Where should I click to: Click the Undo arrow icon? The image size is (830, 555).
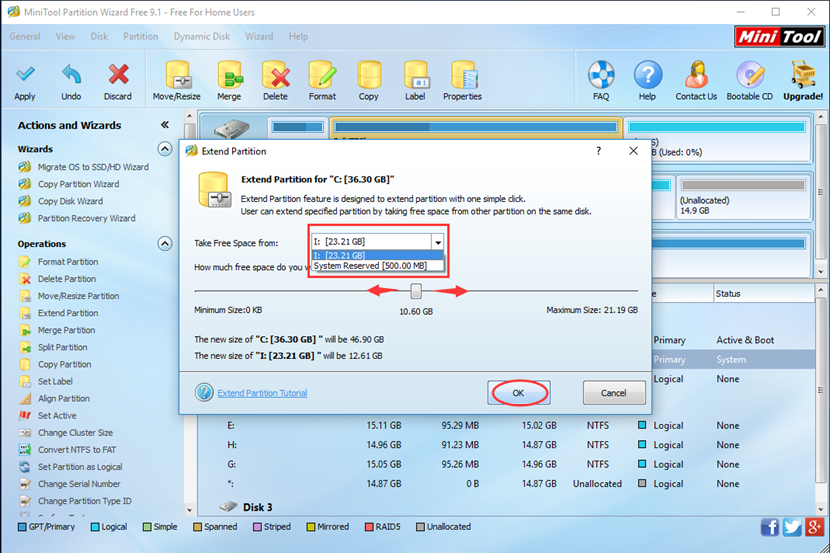[71, 75]
